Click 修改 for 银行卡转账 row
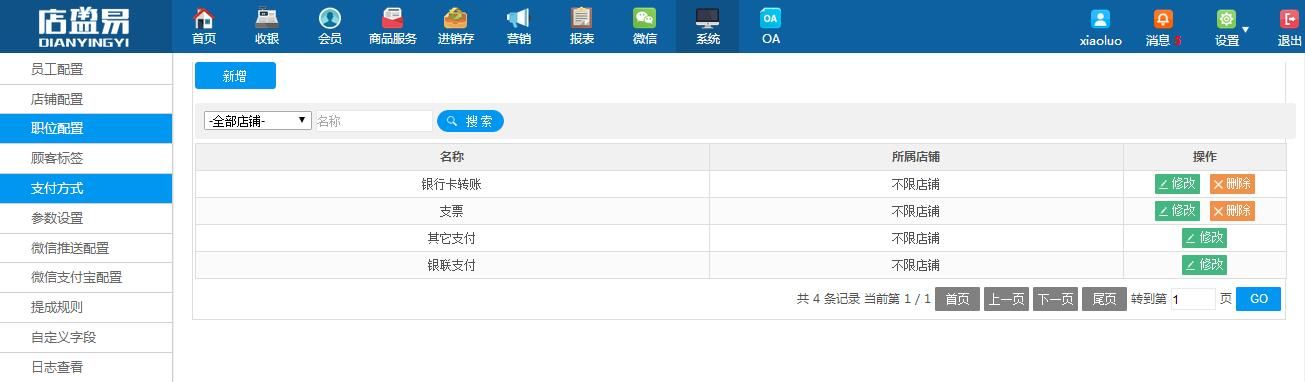 tap(1177, 184)
